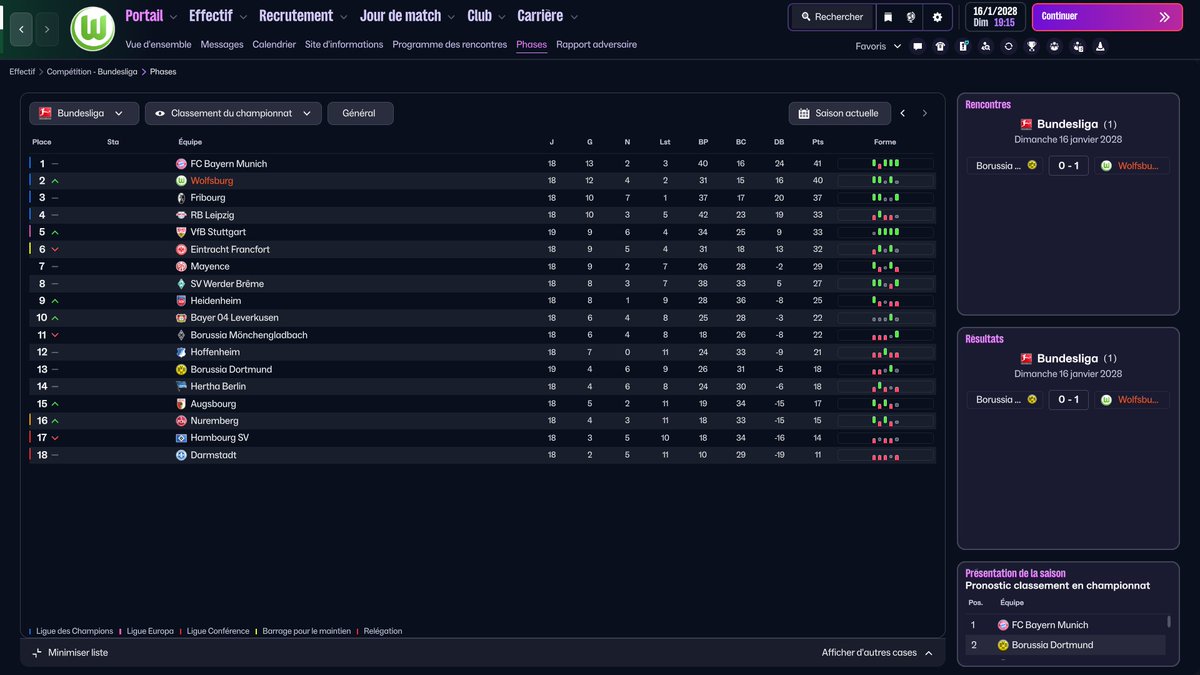Click Compétition - Bundesliga breadcrumb link

92,72
